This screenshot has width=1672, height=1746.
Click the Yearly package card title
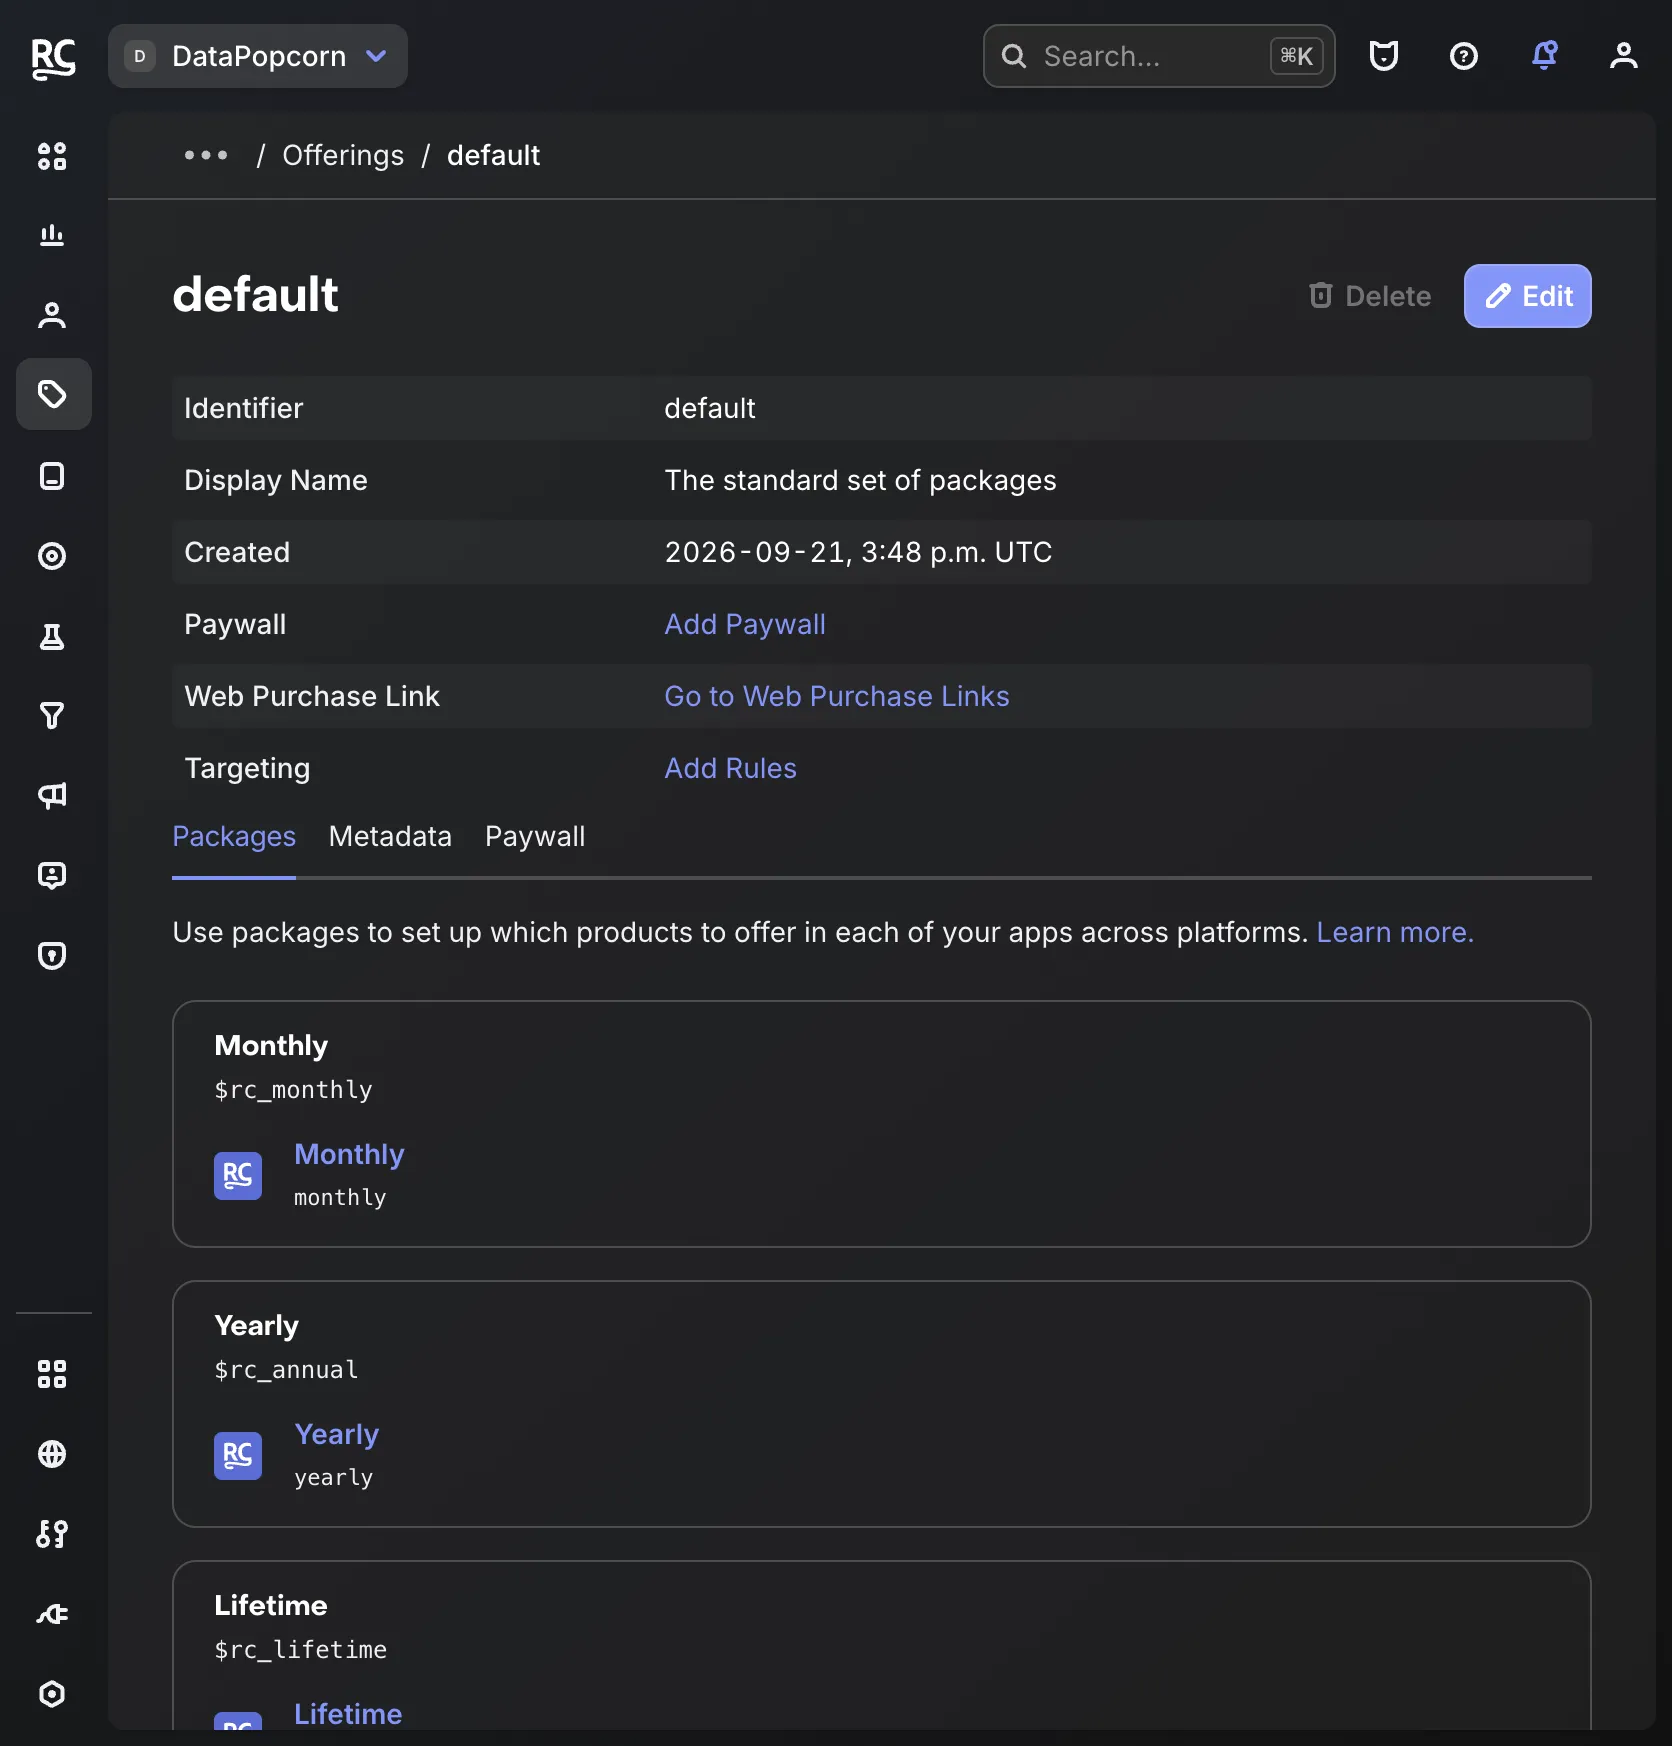pos(257,1325)
